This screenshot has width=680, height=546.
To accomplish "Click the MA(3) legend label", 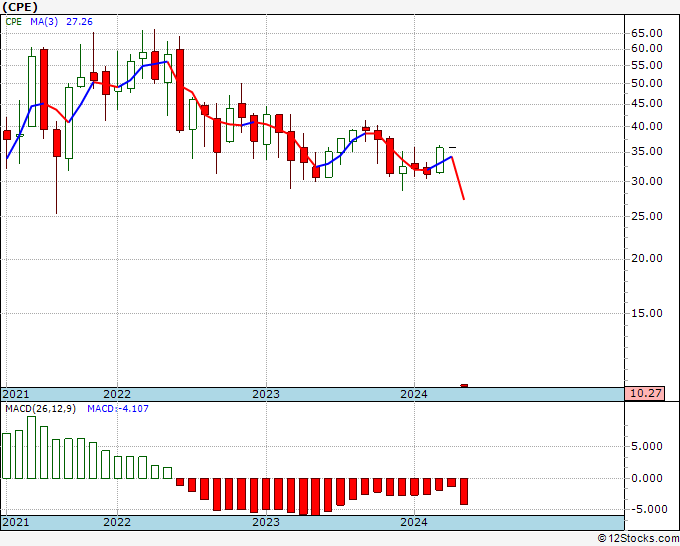I will [x=44, y=22].
